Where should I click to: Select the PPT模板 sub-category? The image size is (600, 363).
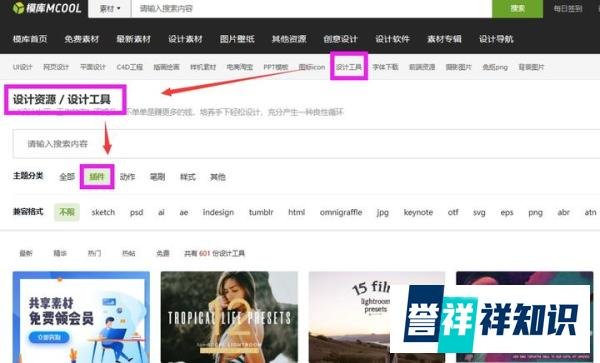click(276, 67)
